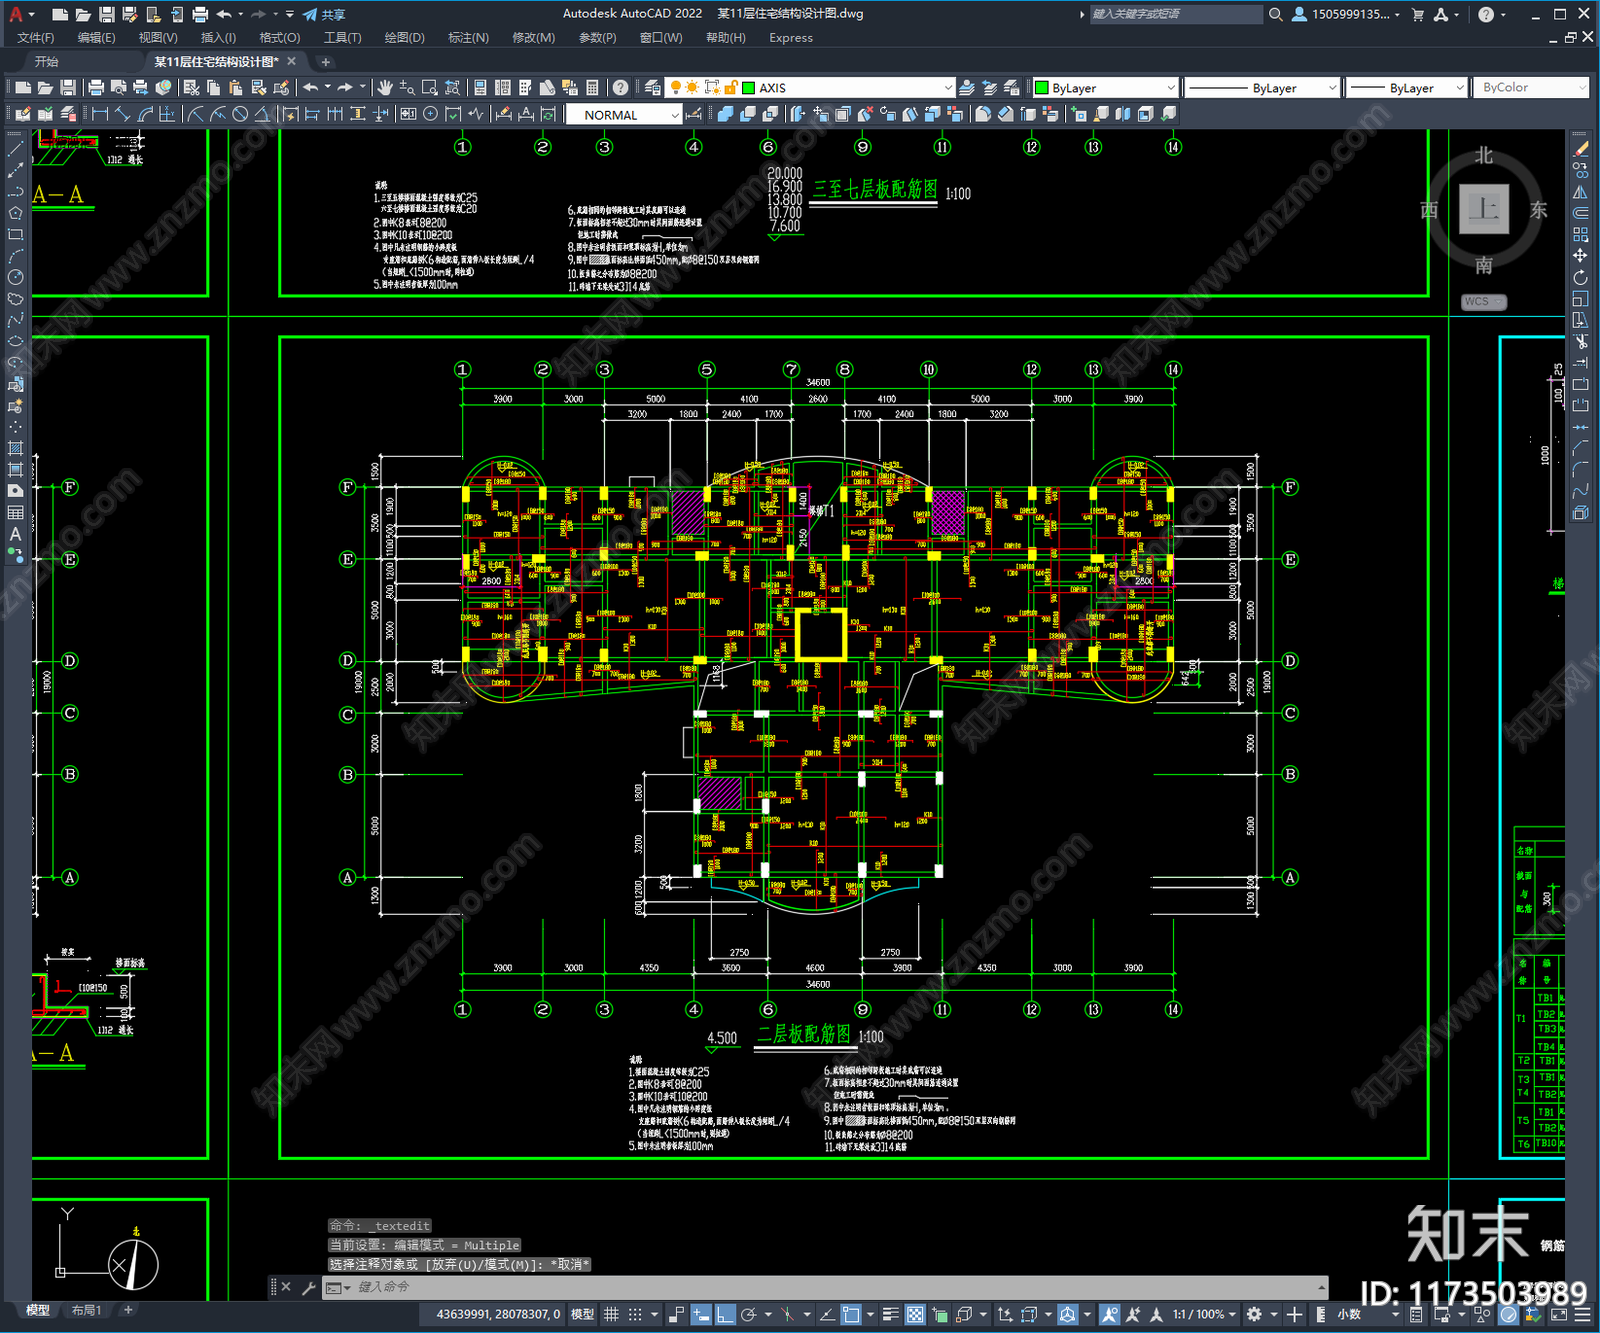
Task: Toggle snap mode in status bar
Action: point(634,1314)
